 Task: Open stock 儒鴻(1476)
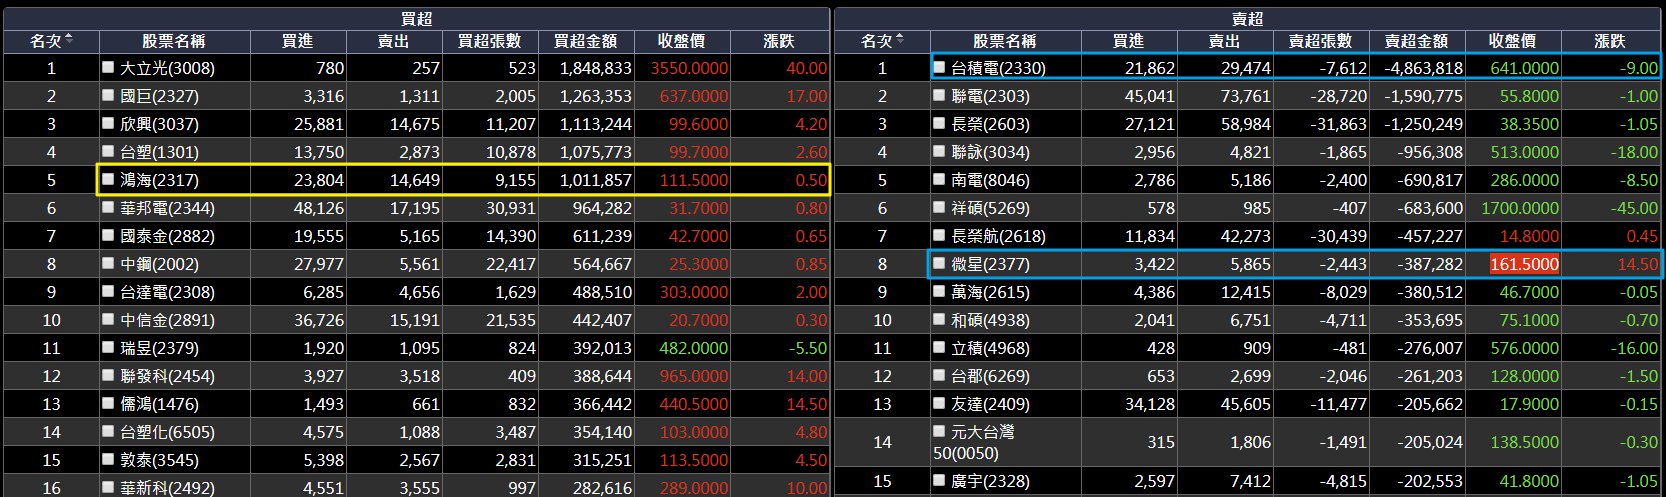pos(159,404)
